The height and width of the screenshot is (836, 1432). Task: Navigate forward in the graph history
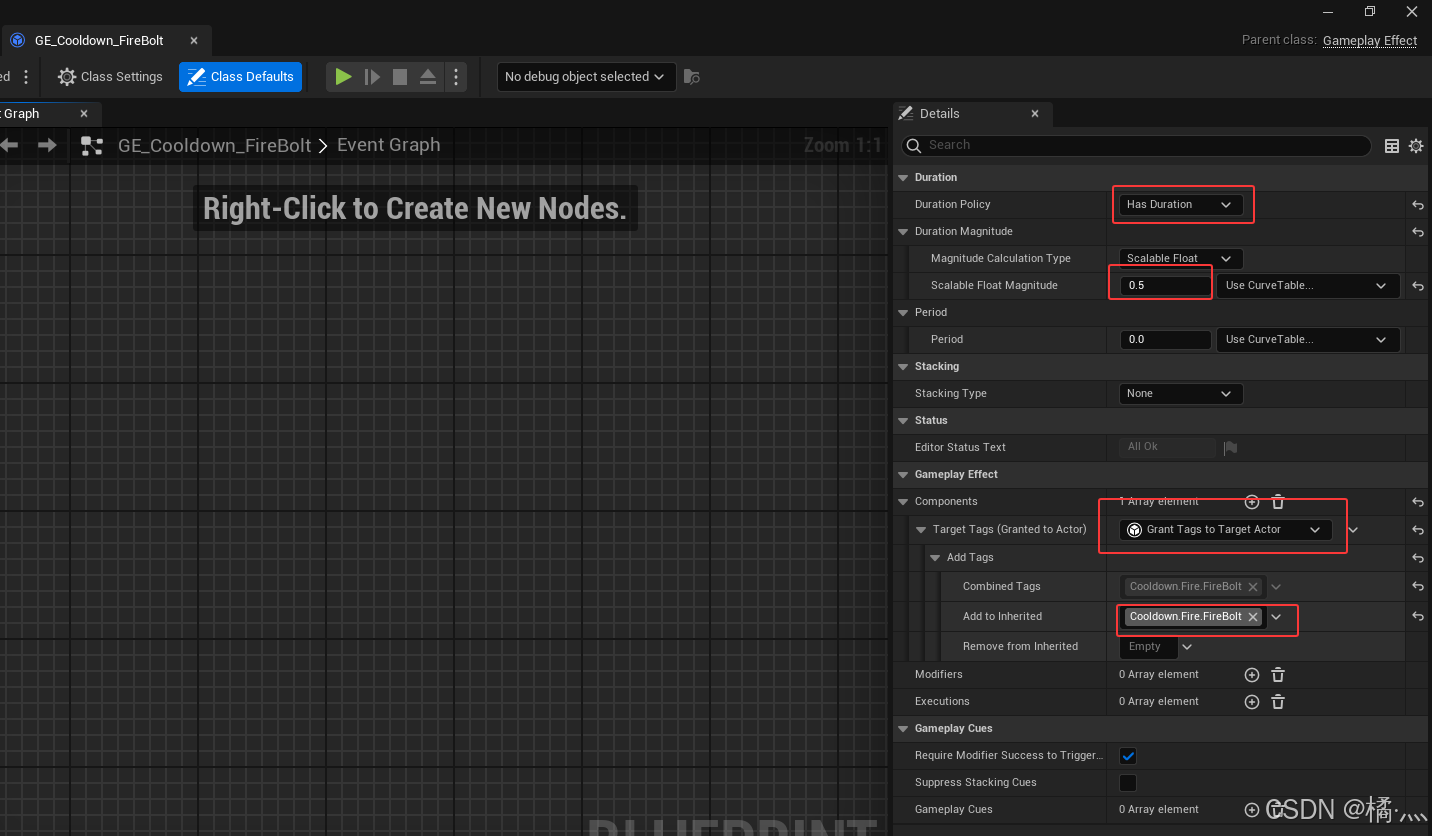click(47, 146)
